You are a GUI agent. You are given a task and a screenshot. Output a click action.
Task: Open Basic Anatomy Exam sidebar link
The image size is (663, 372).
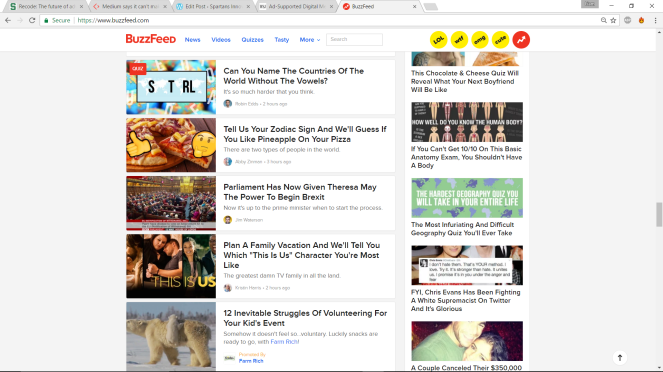466,157
